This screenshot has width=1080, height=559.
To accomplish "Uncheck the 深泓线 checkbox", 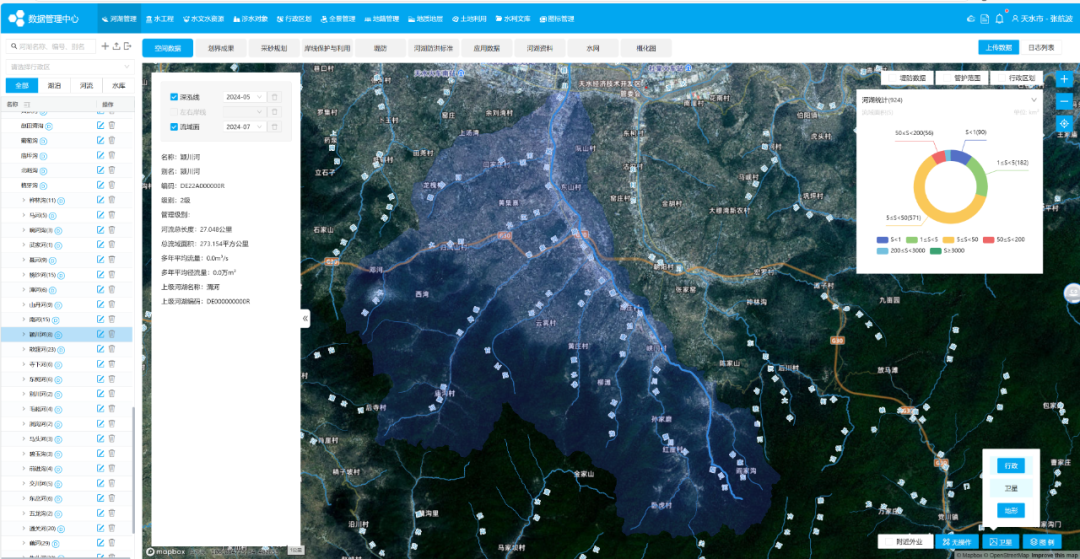I will click(x=174, y=97).
